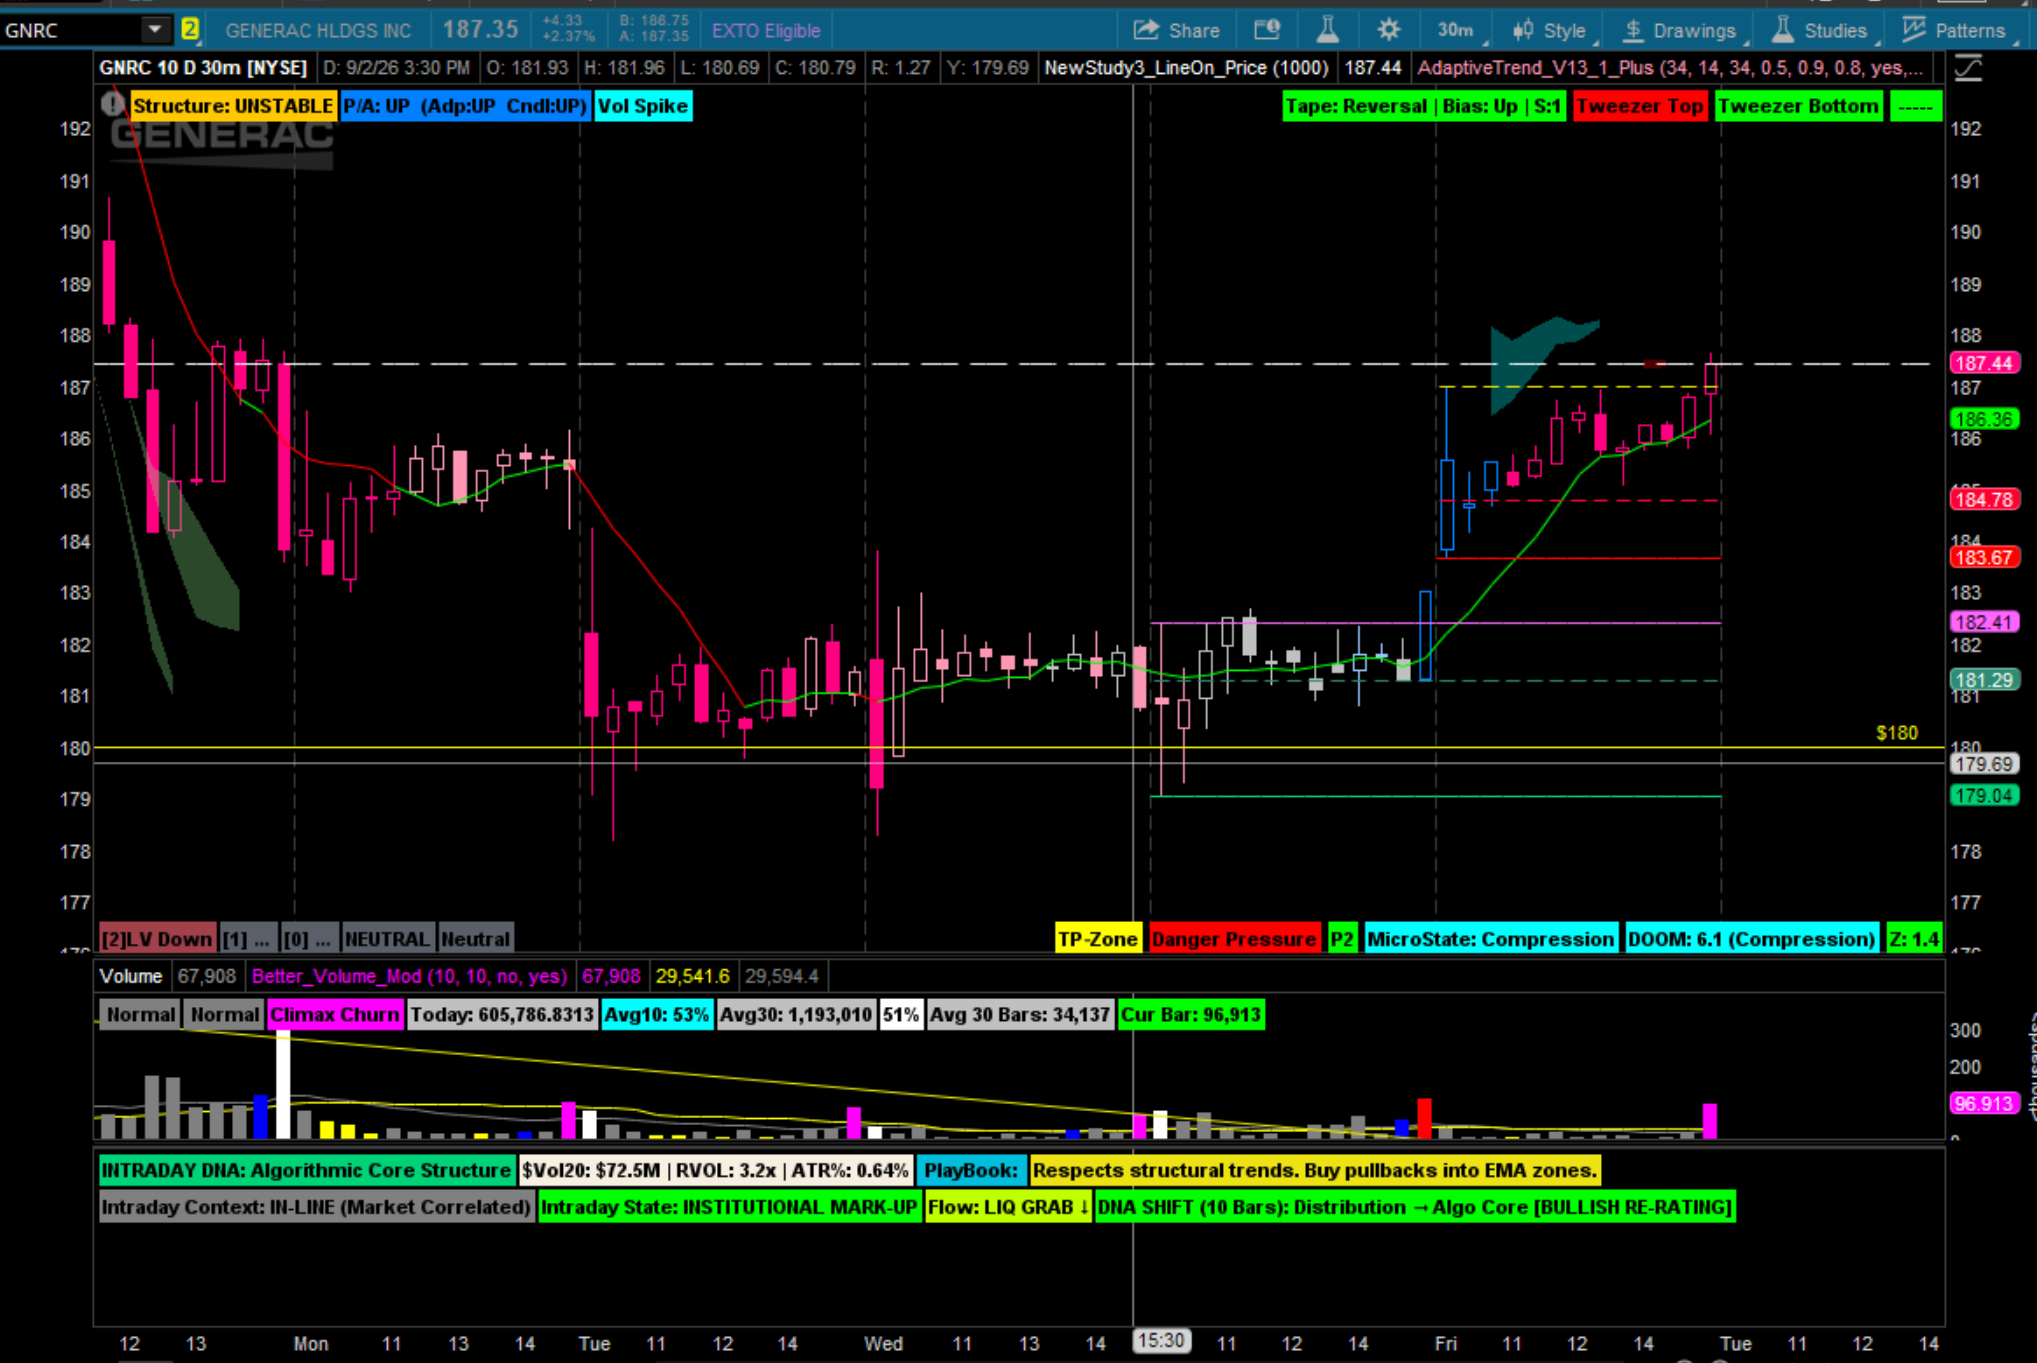Click 'Intraday State: INSTITUTIONAL MARK-UP' label
This screenshot has width=2037, height=1363.
(x=729, y=1207)
